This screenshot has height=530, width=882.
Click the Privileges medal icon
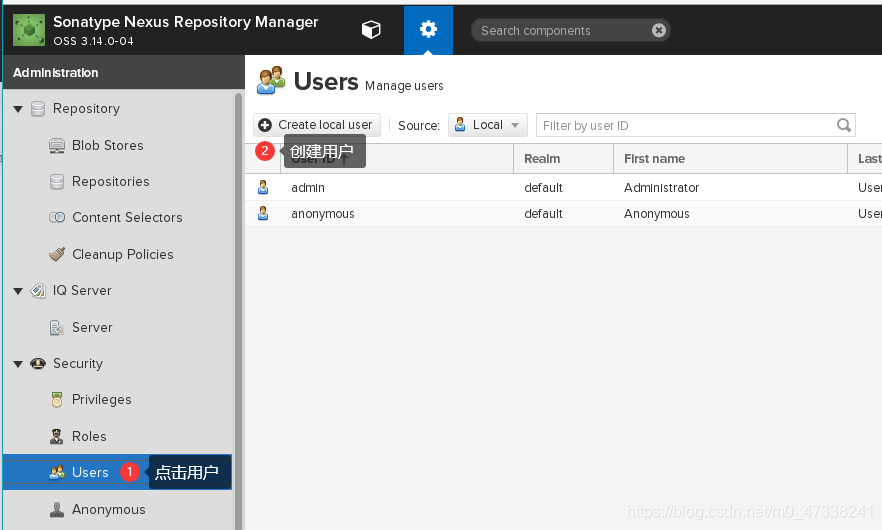[x=57, y=399]
